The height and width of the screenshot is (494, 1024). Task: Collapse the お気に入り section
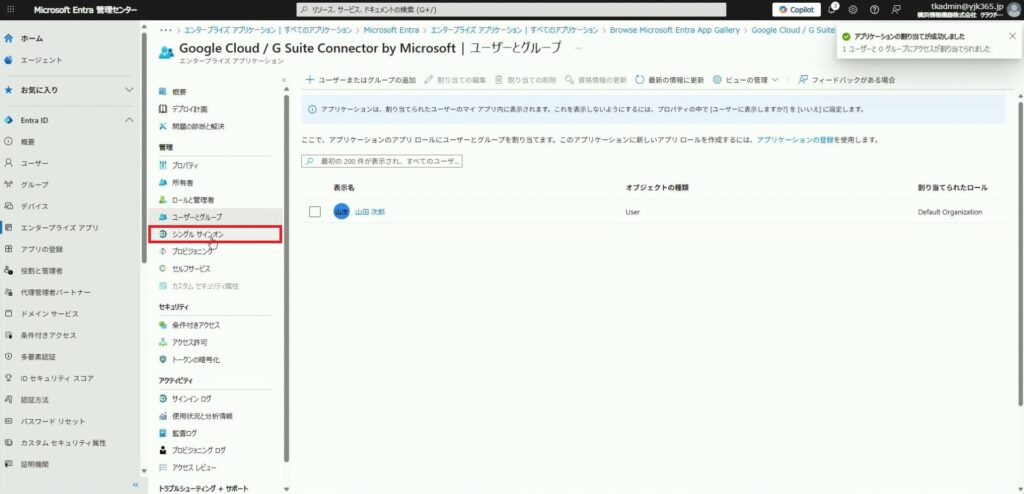[128, 90]
